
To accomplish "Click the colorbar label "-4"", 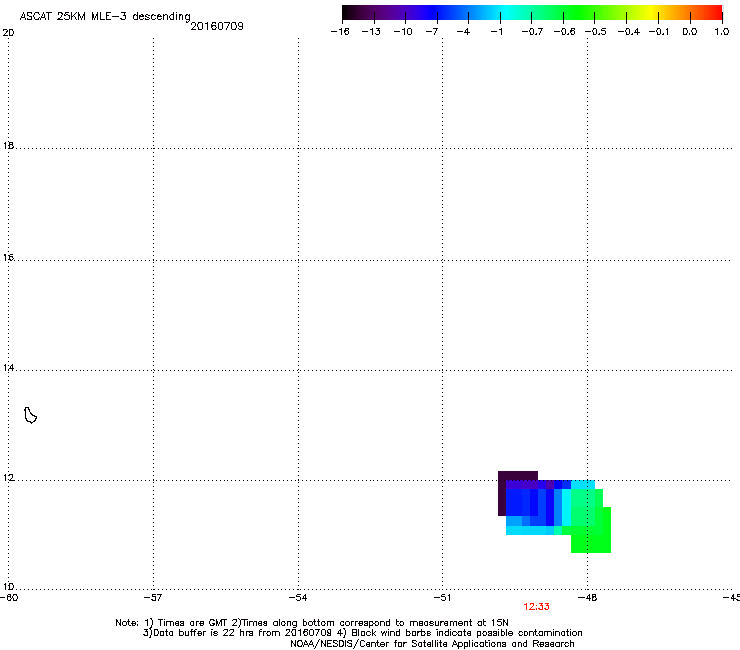I will (x=463, y=32).
